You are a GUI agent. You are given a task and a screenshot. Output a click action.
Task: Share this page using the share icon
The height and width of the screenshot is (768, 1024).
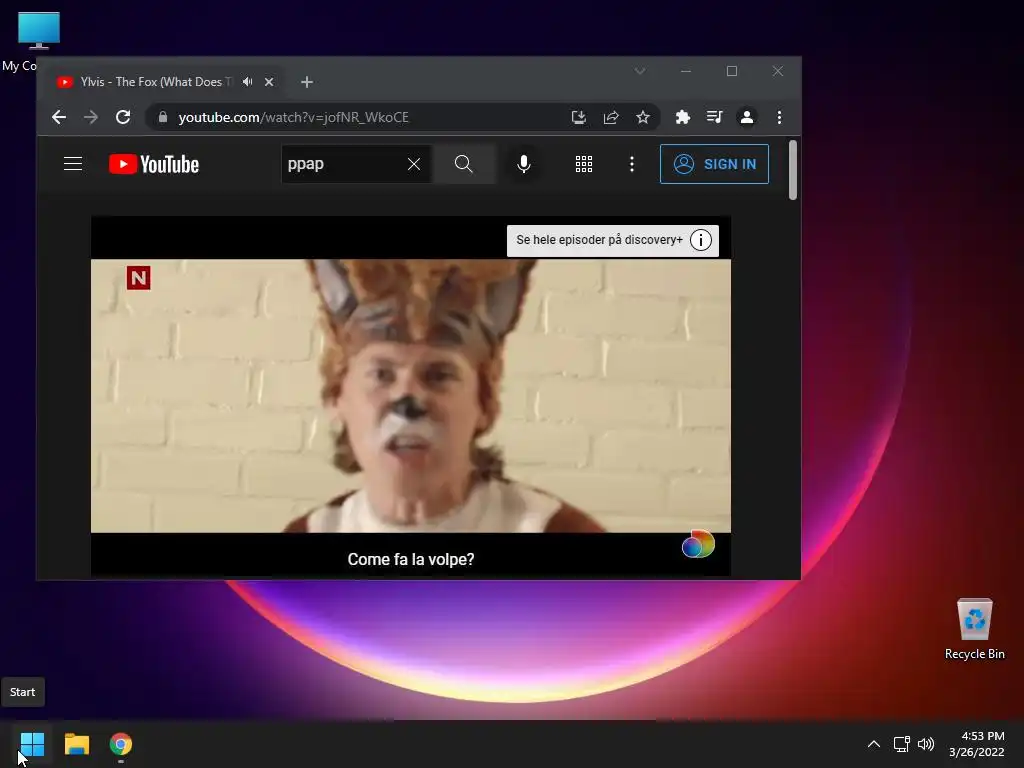point(611,117)
